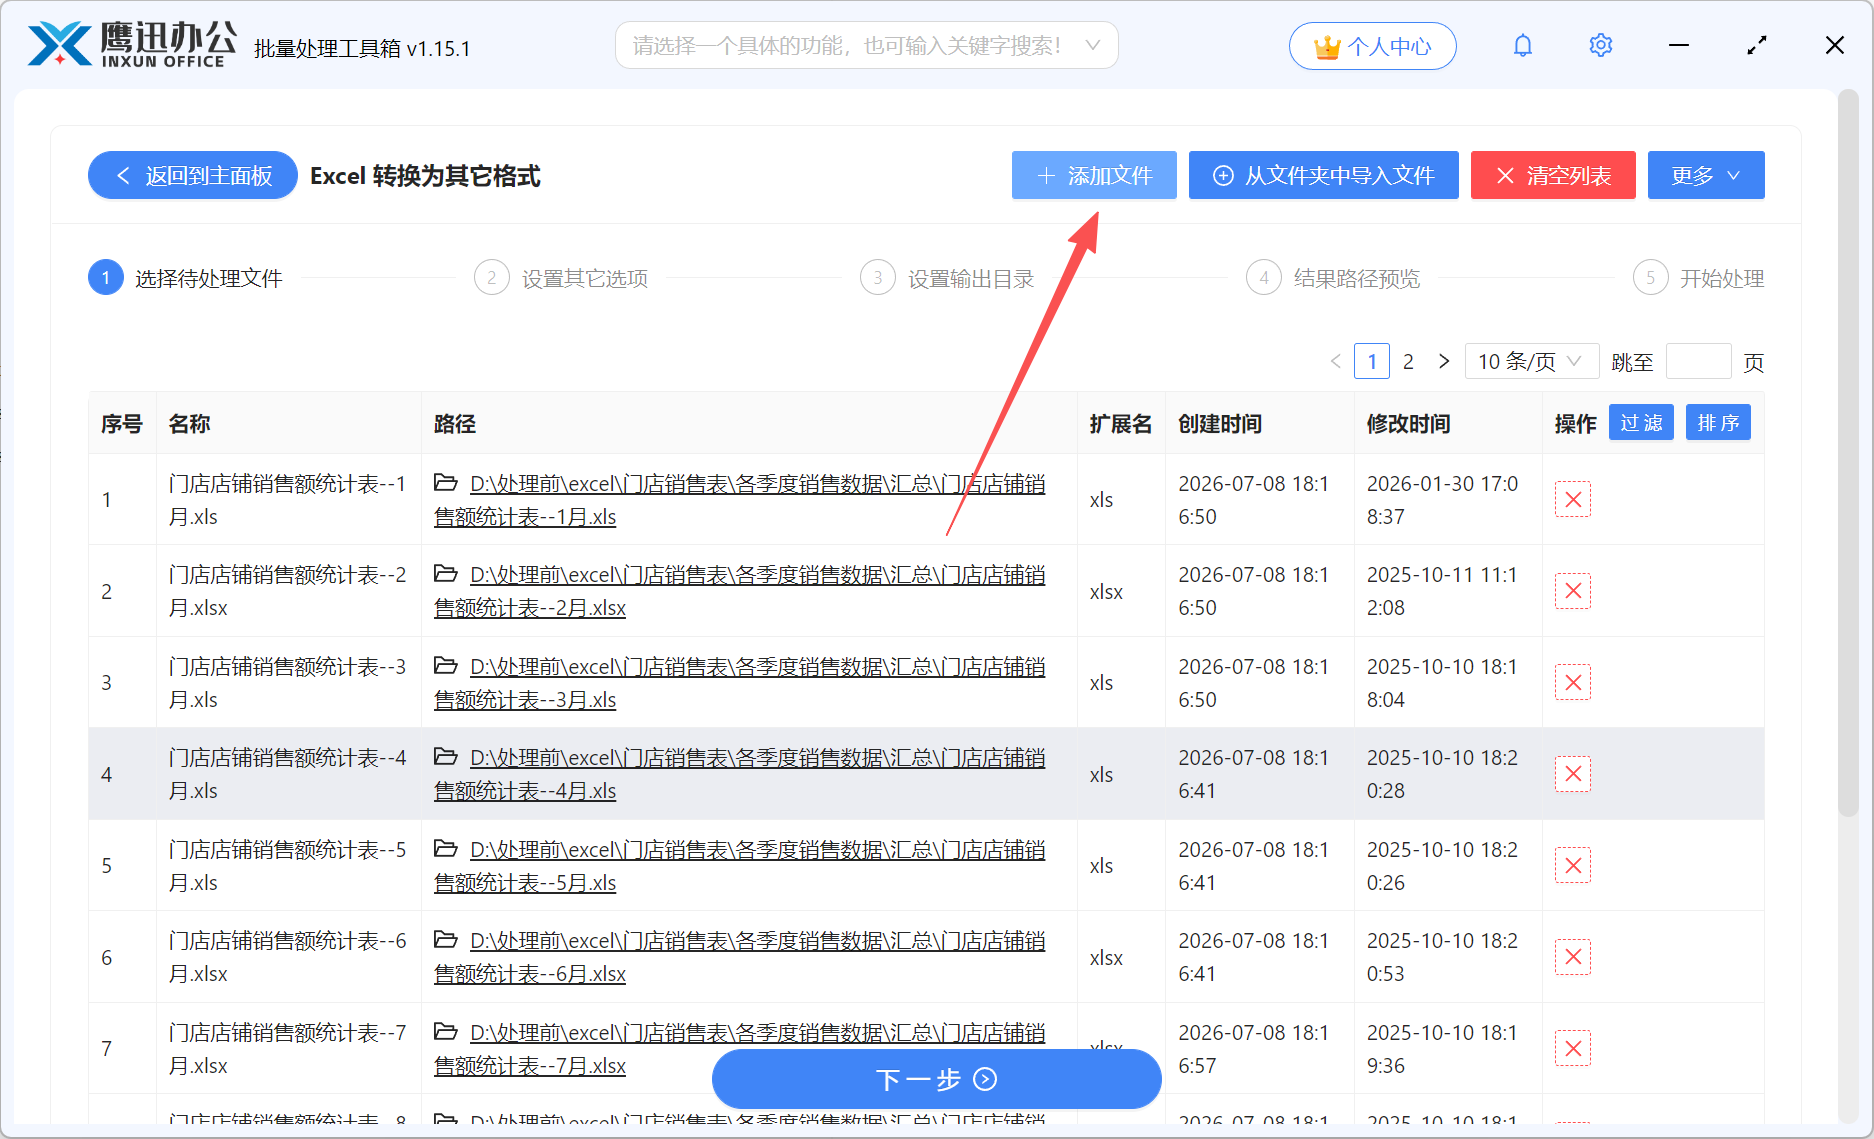
Task: Open folder icon for 4月.xls path
Action: (446, 757)
